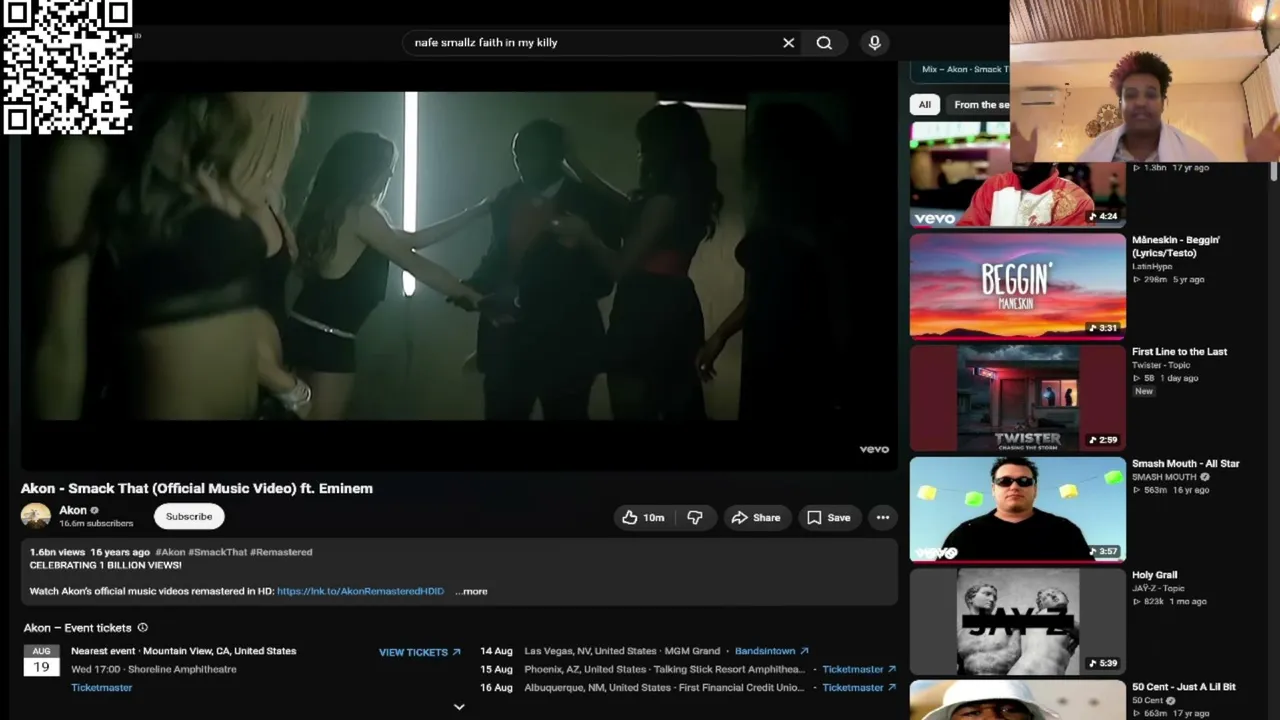This screenshot has width=1280, height=720.
Task: Start voice search with the microphone icon
Action: point(875,43)
